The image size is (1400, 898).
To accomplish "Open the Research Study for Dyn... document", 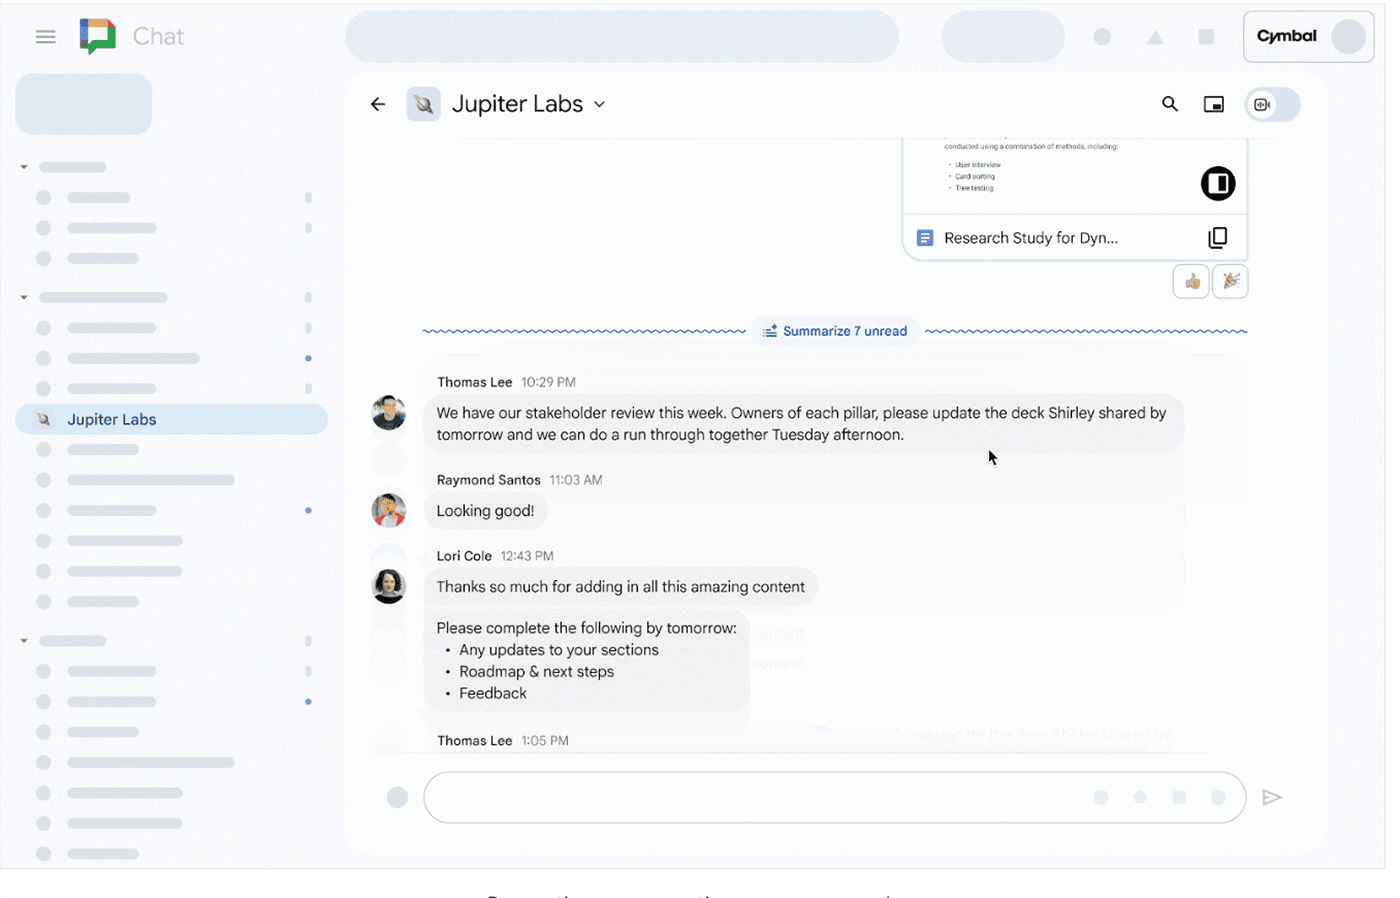I will click(x=1030, y=238).
